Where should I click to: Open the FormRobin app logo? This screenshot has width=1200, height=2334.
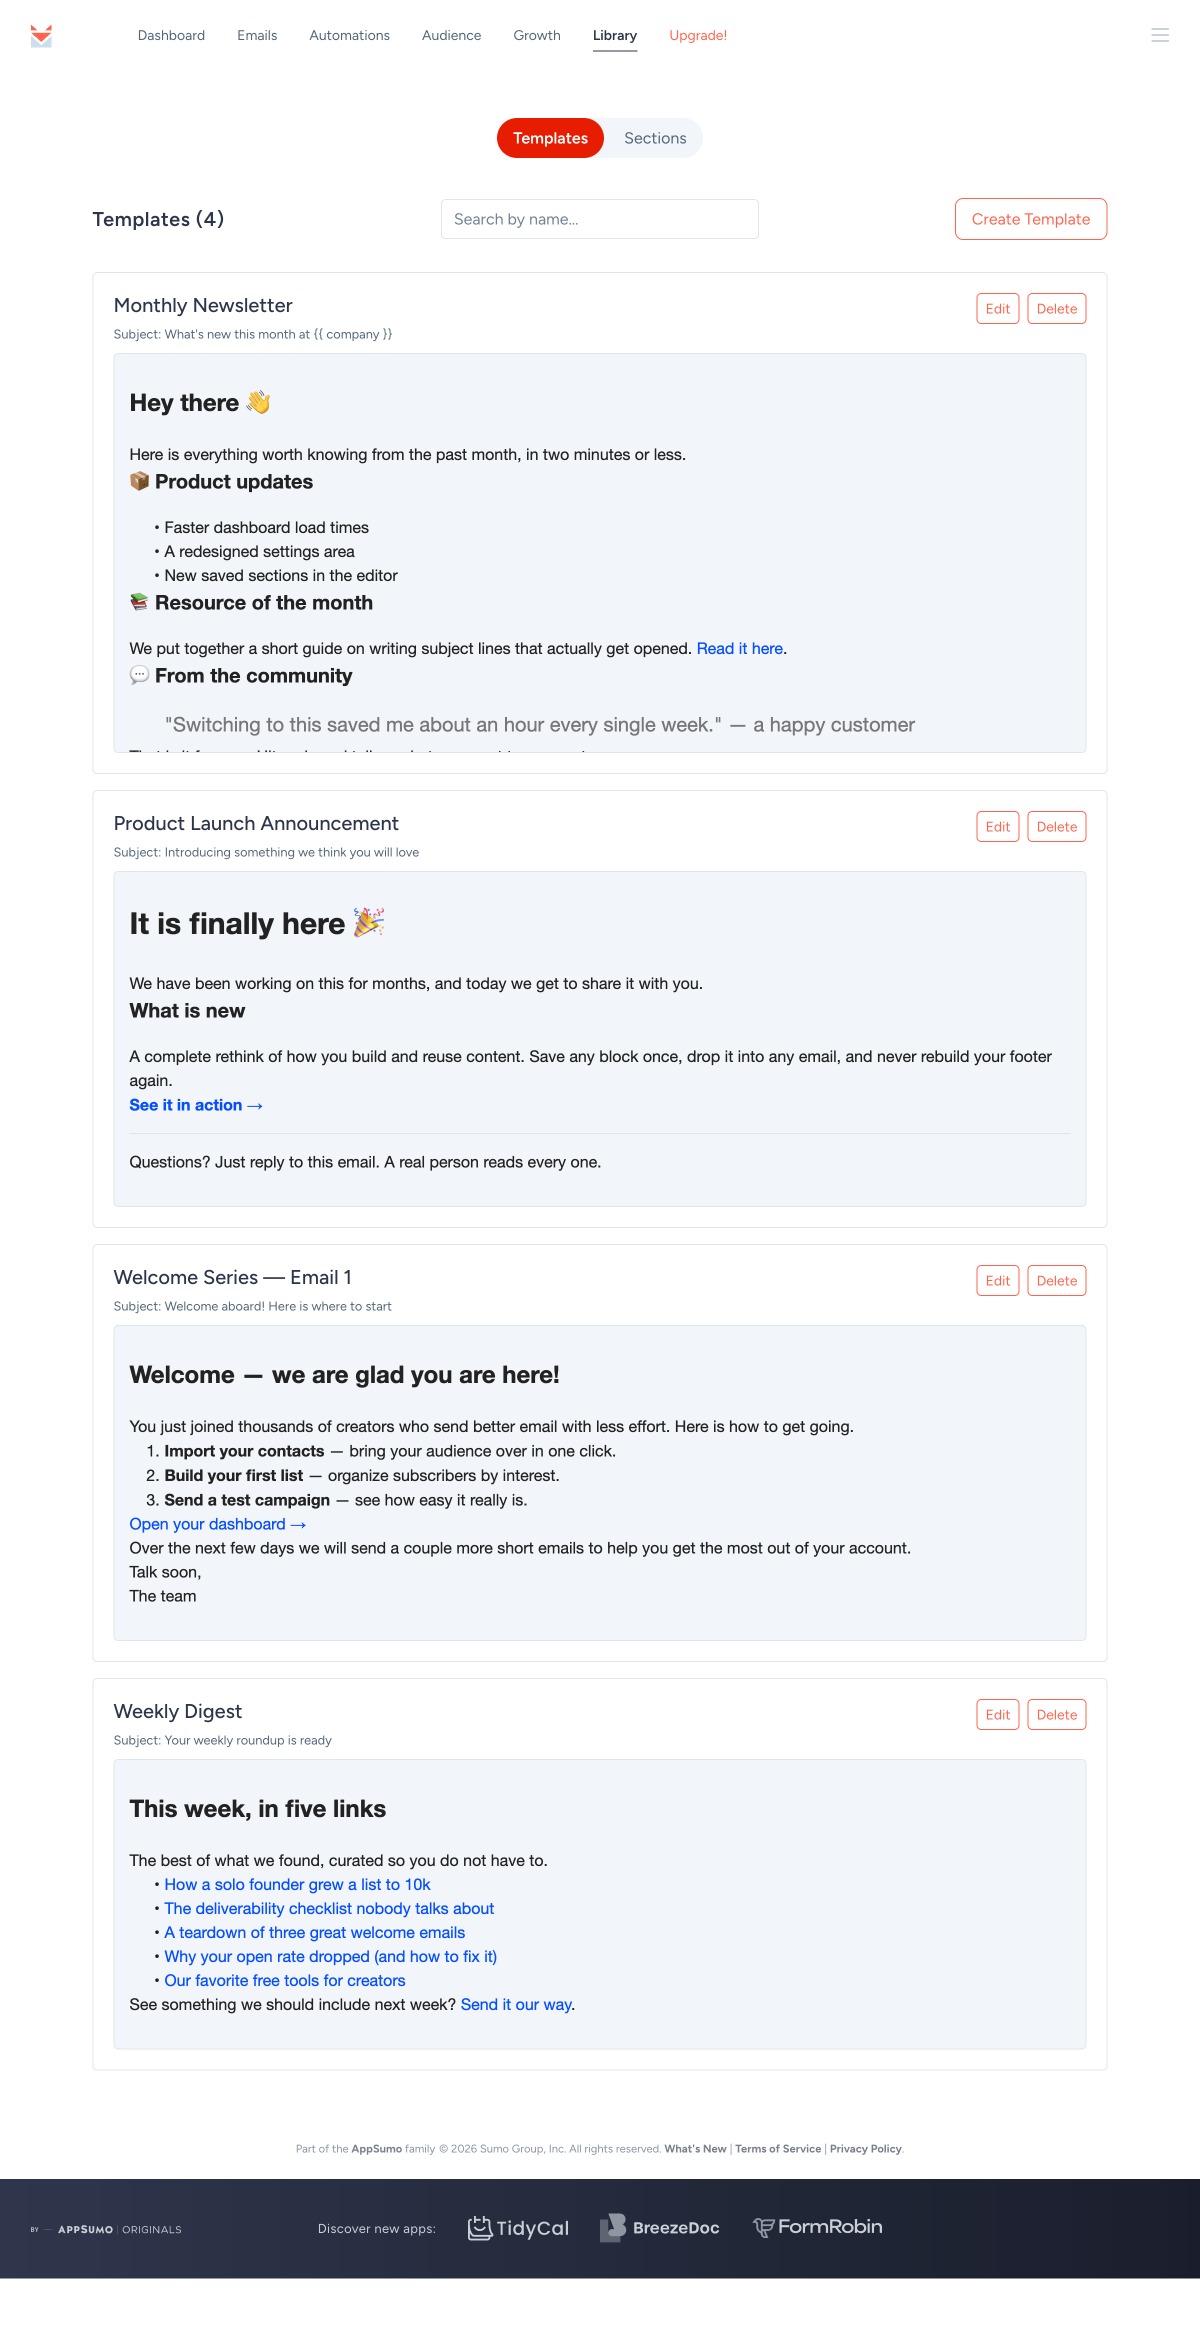pos(818,2227)
